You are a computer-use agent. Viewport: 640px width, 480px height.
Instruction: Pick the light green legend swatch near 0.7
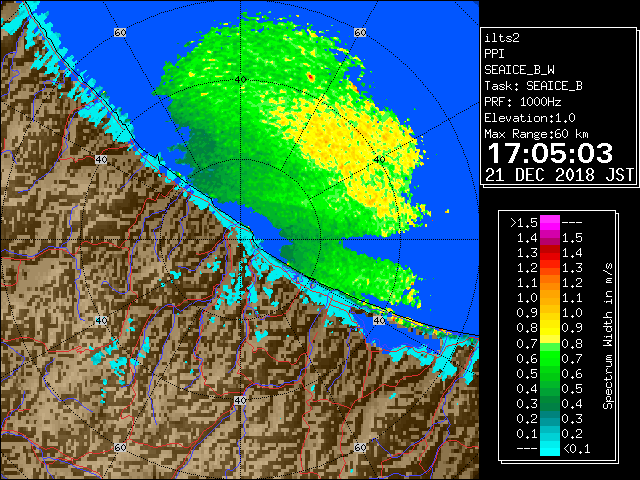pos(550,347)
